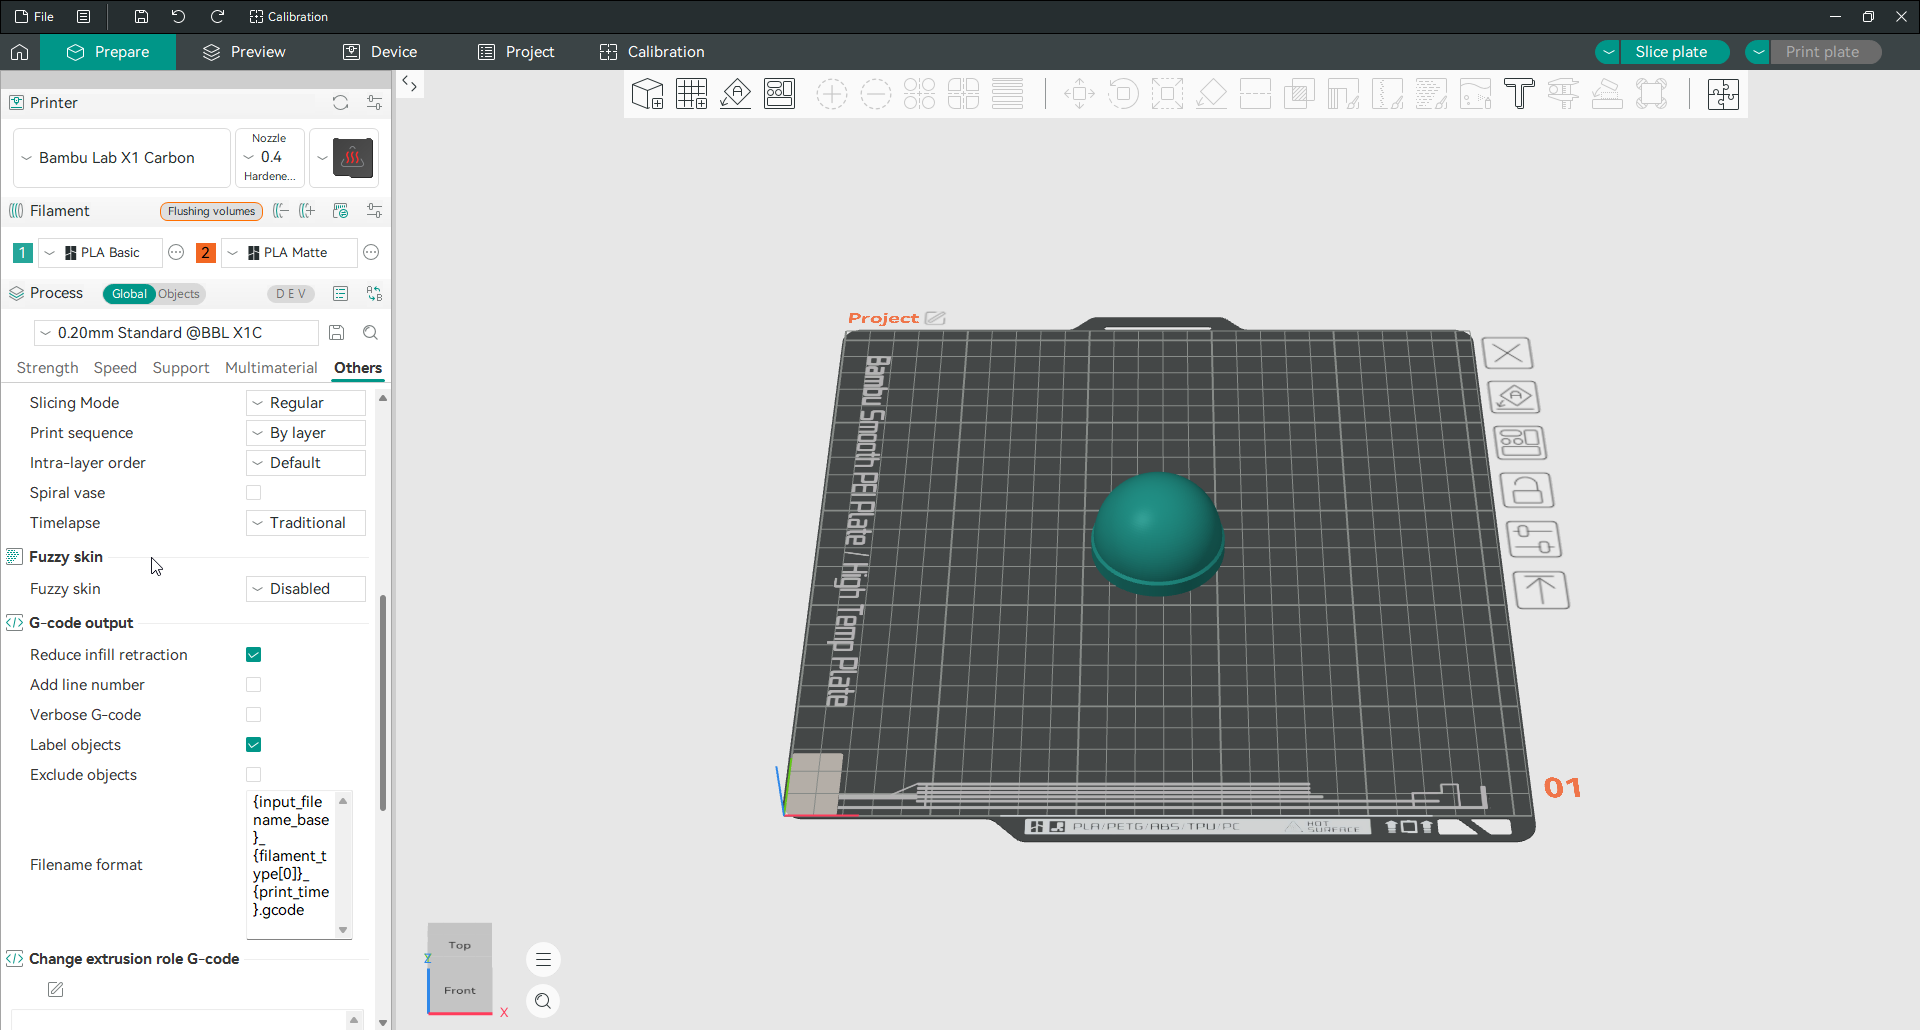Click the Redo arrow icon
Viewport: 1920px width, 1030px height.
(x=217, y=16)
